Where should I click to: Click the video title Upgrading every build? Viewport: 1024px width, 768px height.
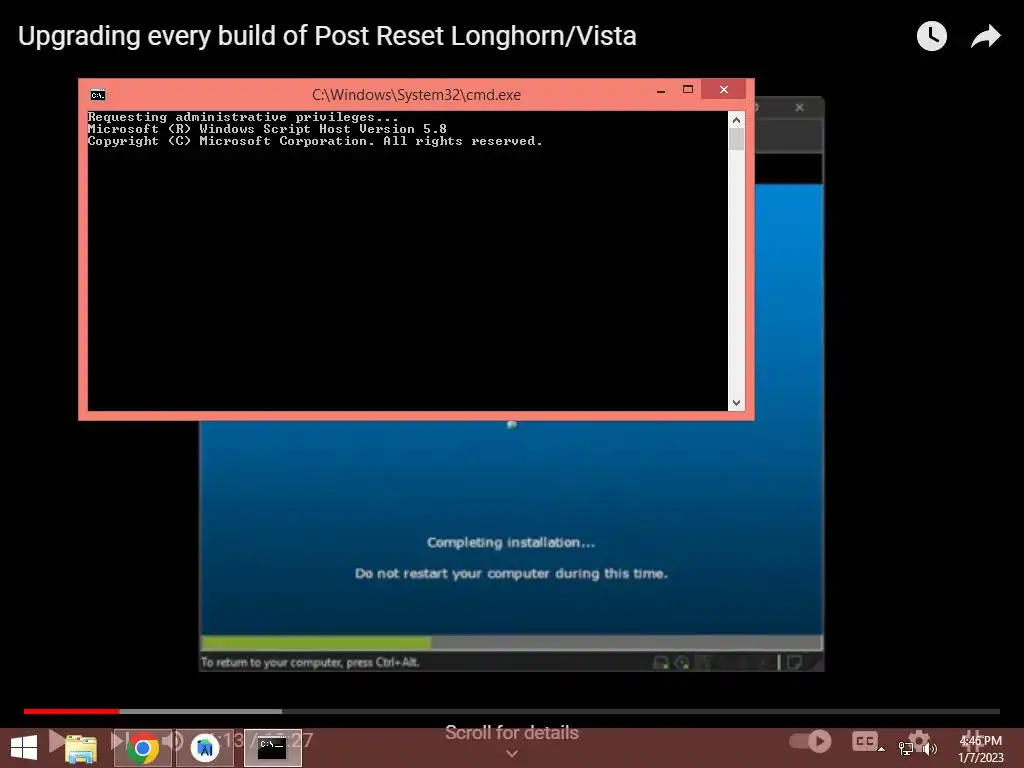[x=327, y=36]
